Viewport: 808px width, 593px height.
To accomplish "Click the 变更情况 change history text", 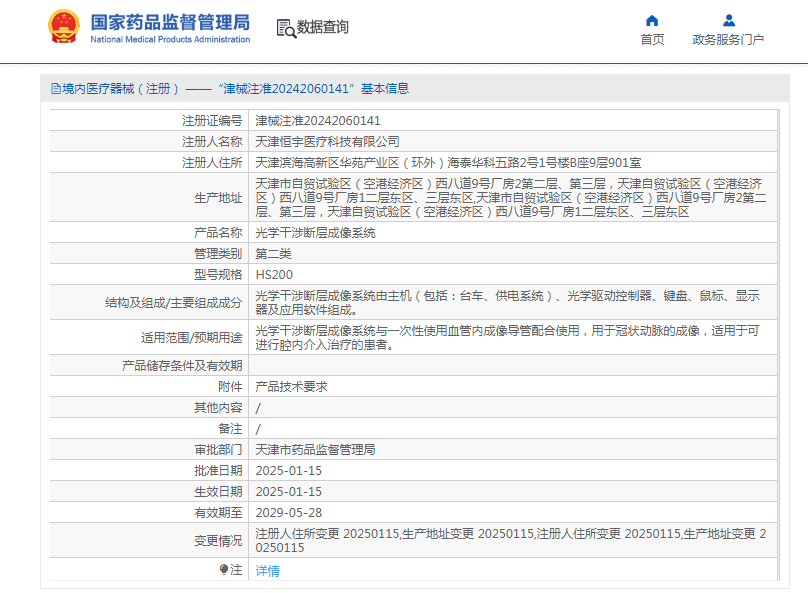I will coord(511,540).
